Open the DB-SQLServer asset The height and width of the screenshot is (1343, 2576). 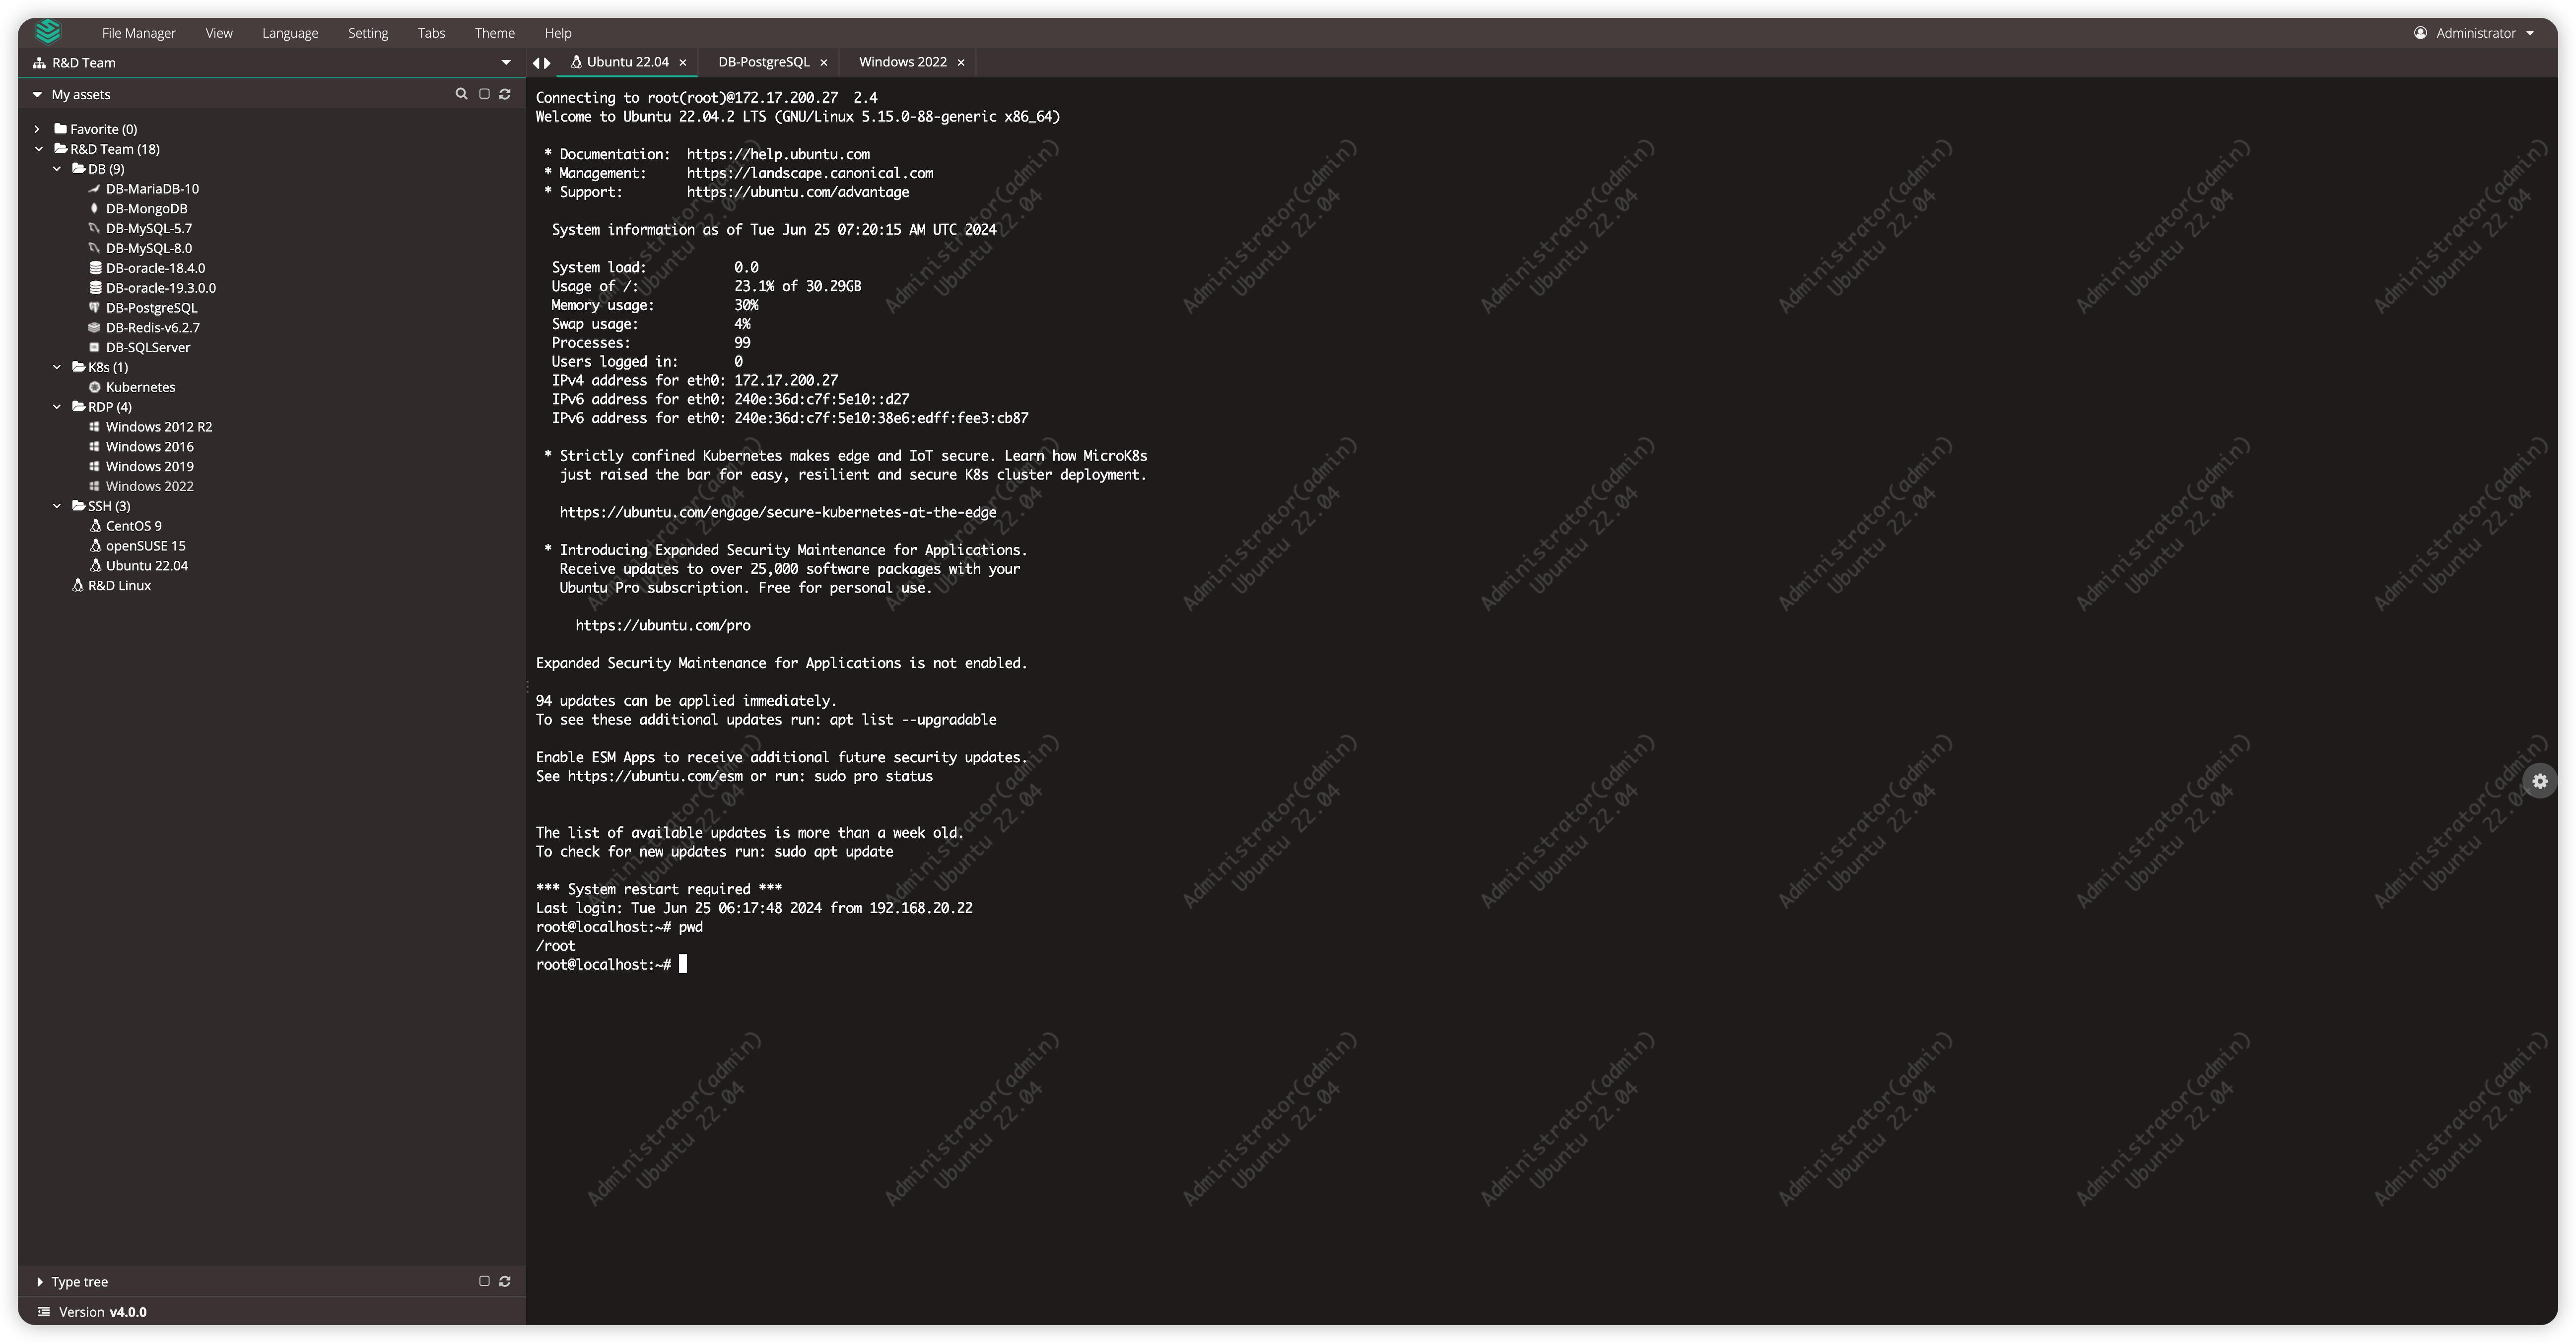148,347
